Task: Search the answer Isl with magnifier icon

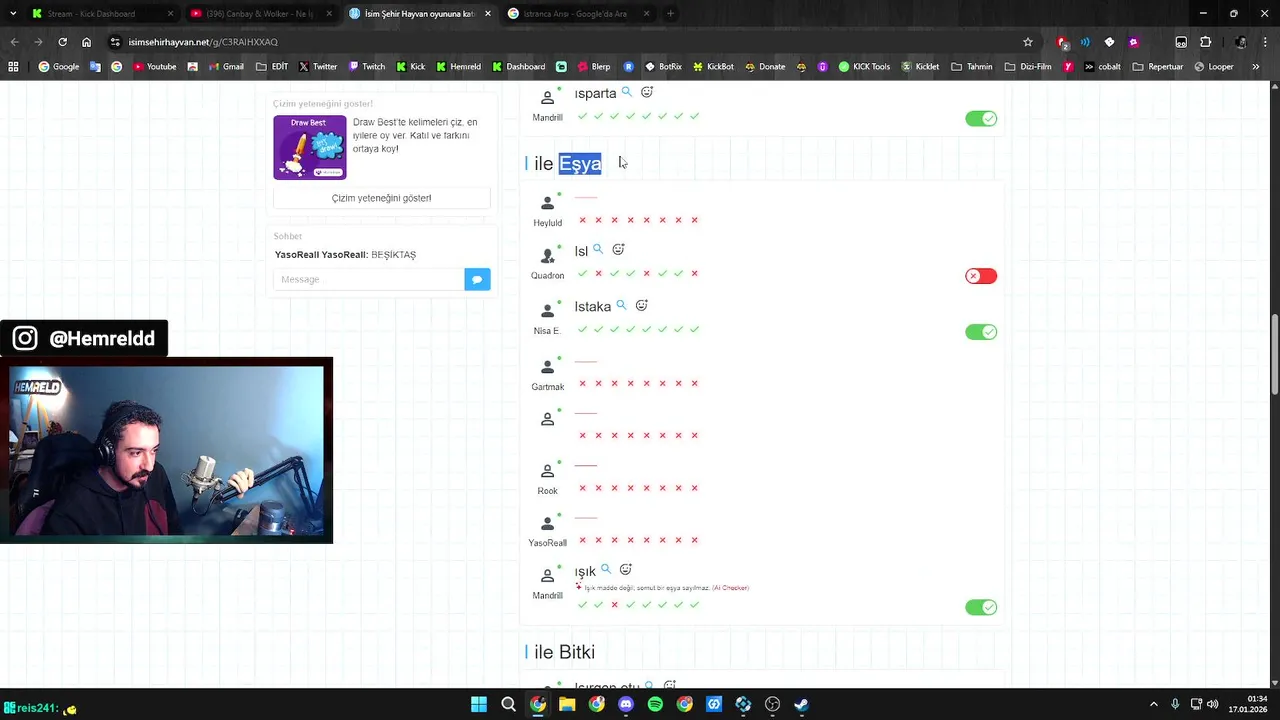Action: [x=598, y=249]
